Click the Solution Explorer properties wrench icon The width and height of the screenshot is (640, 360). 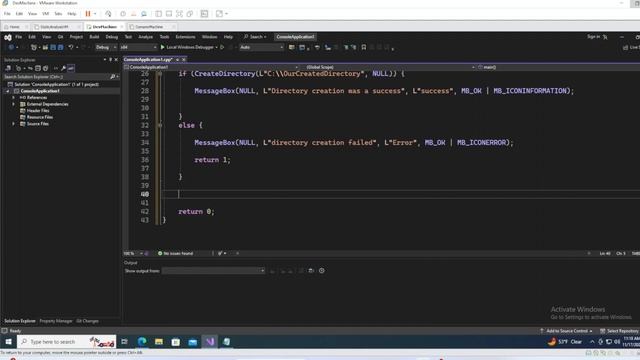tap(63, 68)
